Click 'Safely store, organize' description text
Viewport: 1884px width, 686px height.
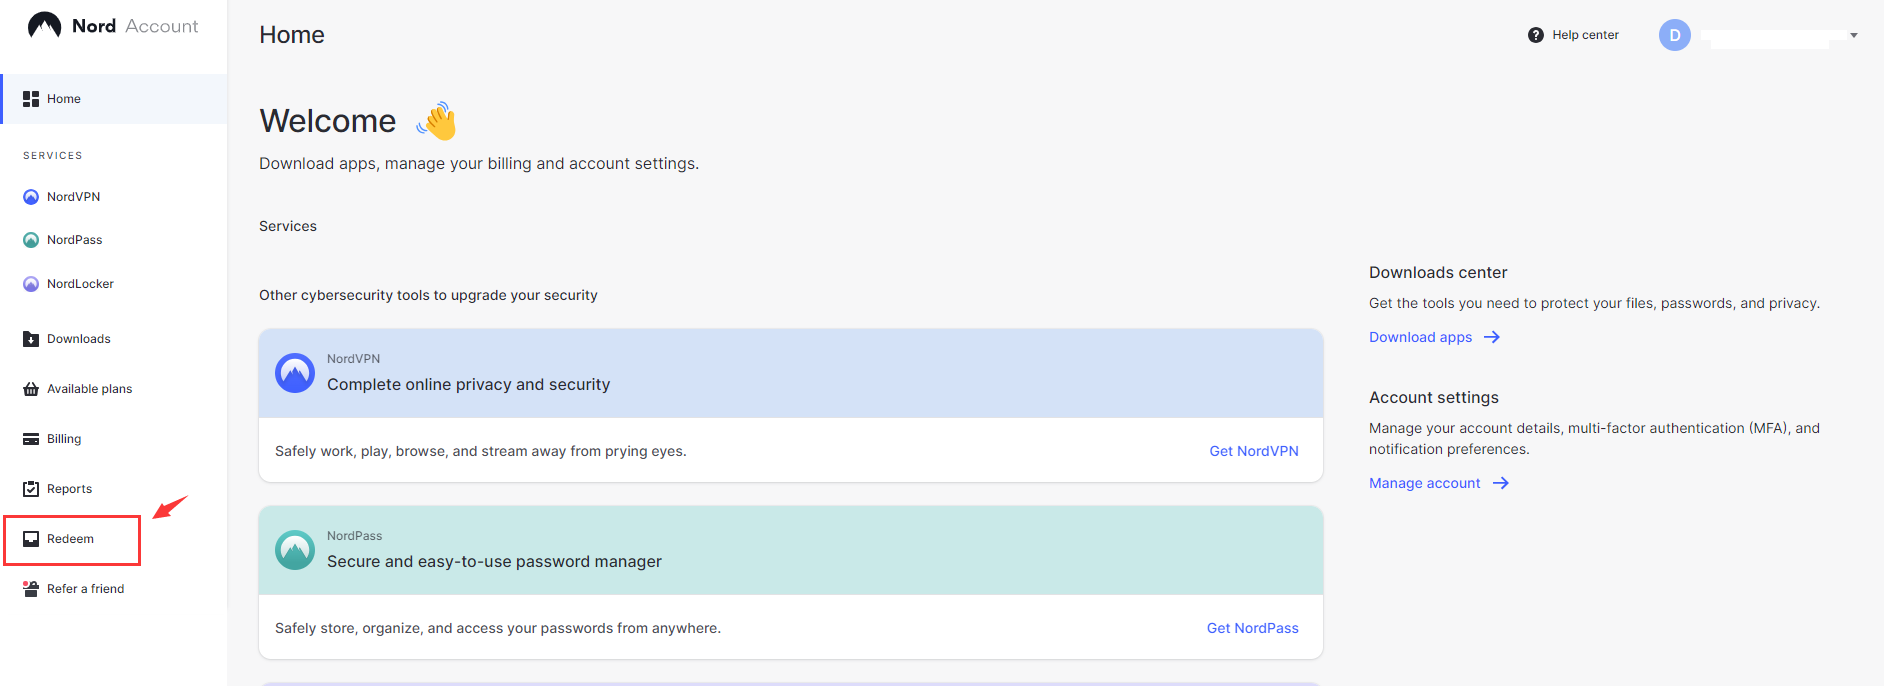498,628
